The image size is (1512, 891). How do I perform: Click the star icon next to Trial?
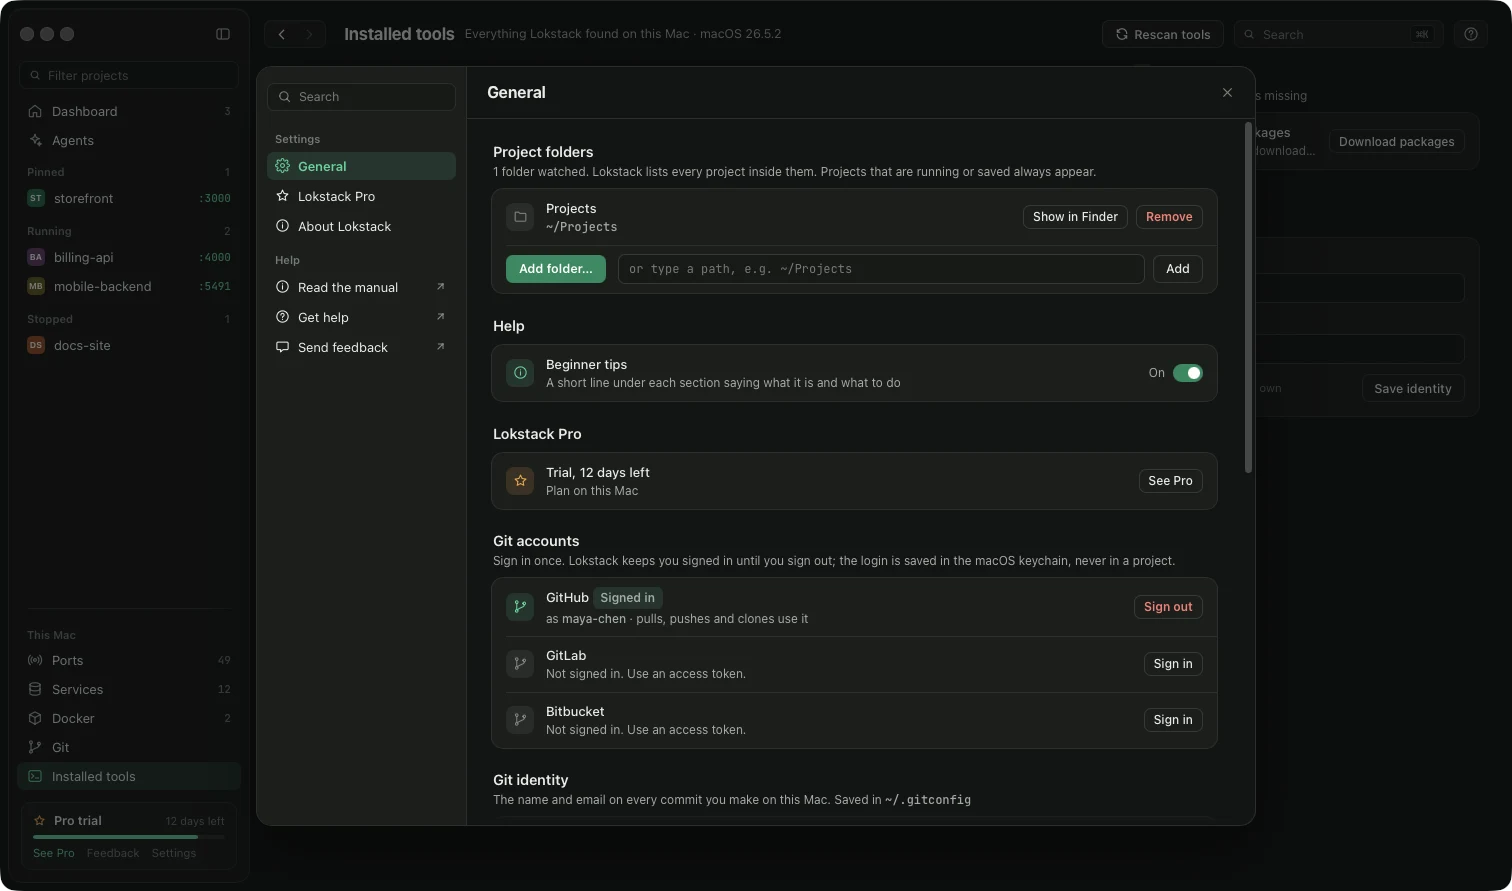point(520,481)
